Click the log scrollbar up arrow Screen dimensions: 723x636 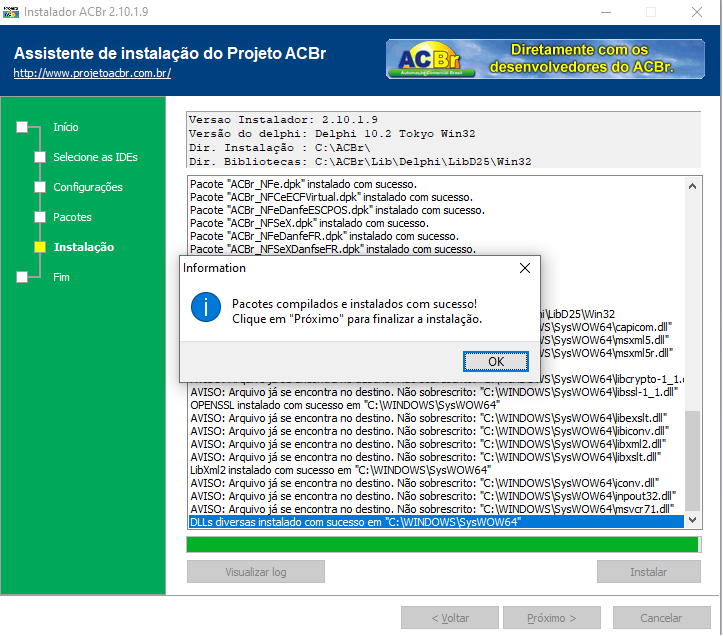pyautogui.click(x=692, y=186)
